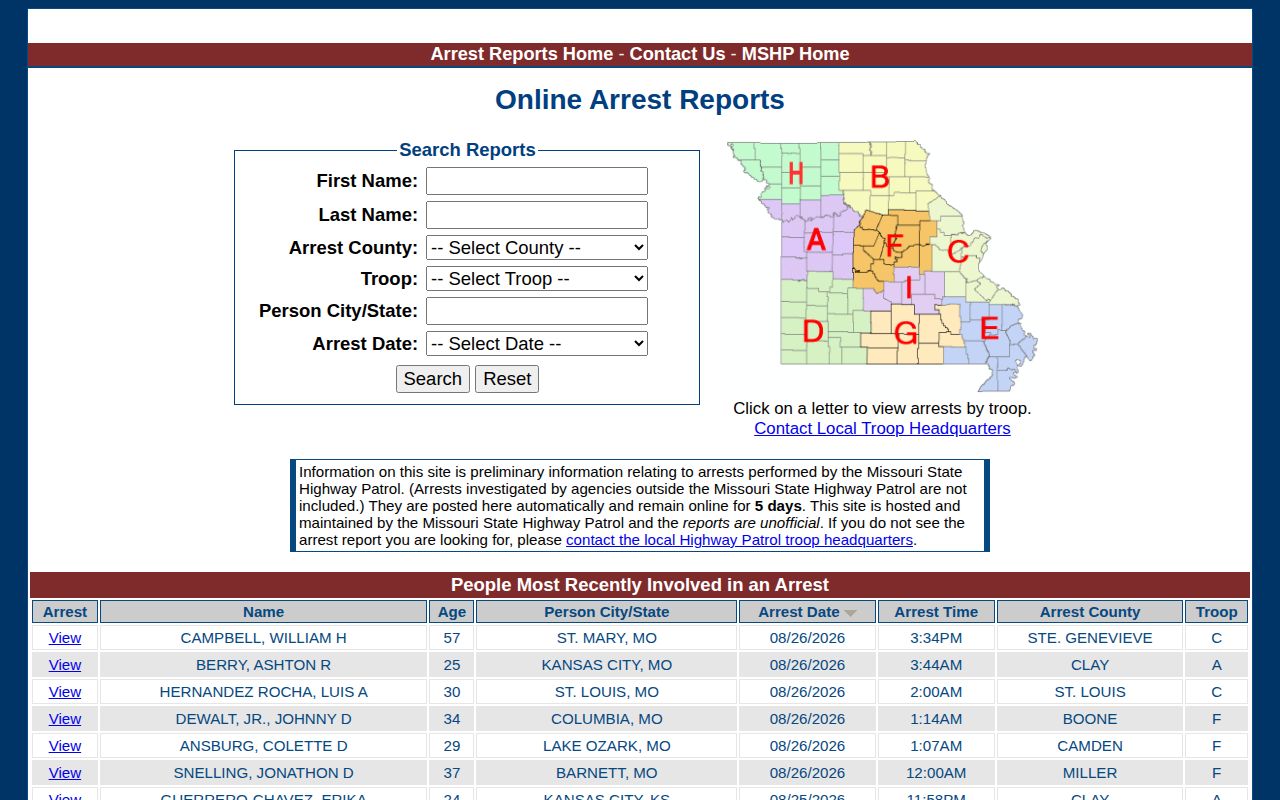Sort by Arrest County column header
The image size is (1280, 800).
coord(1090,612)
